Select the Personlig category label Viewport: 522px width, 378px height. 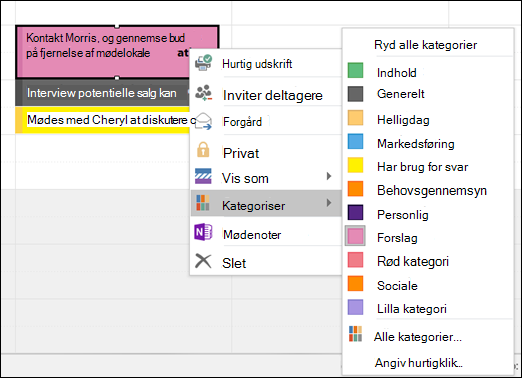[403, 215]
